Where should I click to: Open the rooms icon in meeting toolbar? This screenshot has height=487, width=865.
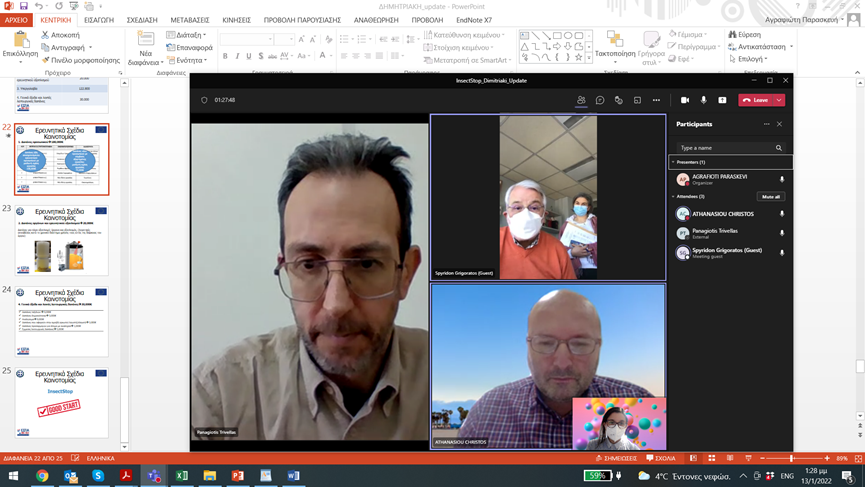pyautogui.click(x=637, y=100)
